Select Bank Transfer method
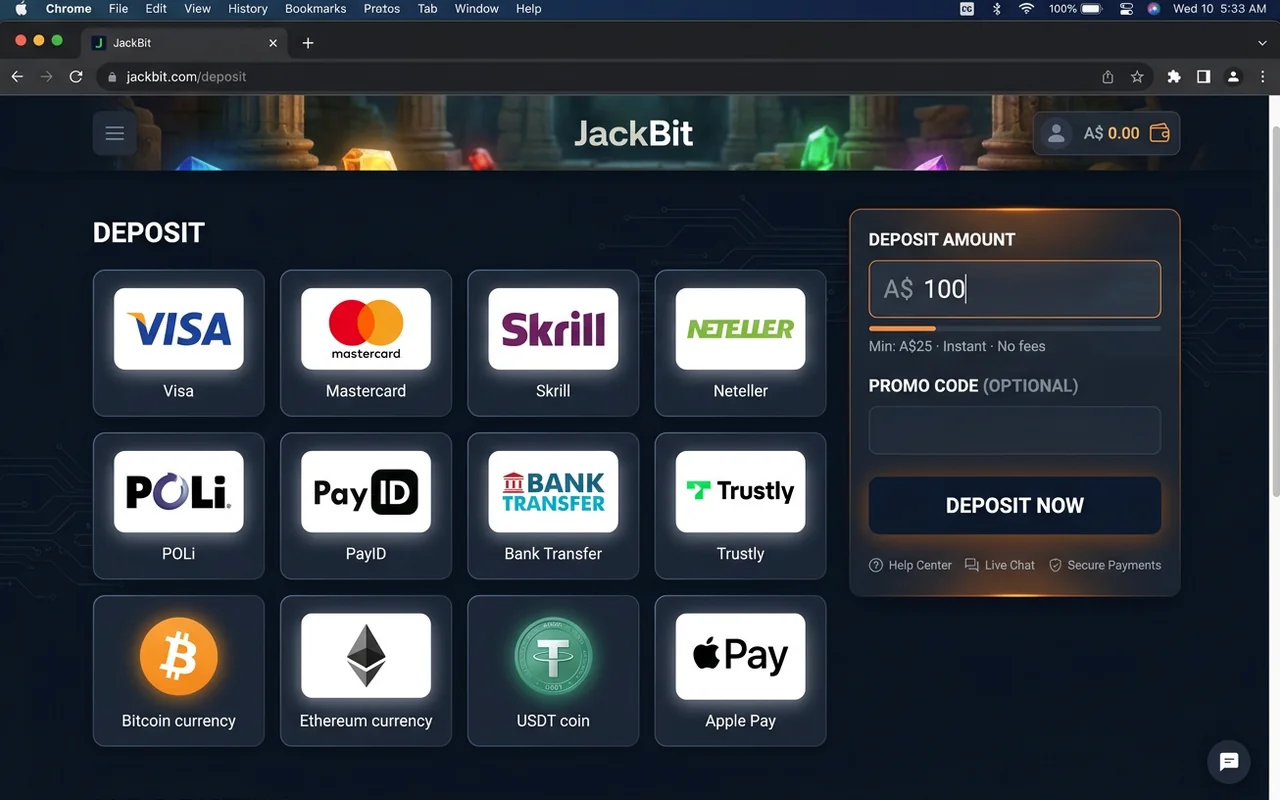Image resolution: width=1280 pixels, height=800 pixels. click(553, 506)
